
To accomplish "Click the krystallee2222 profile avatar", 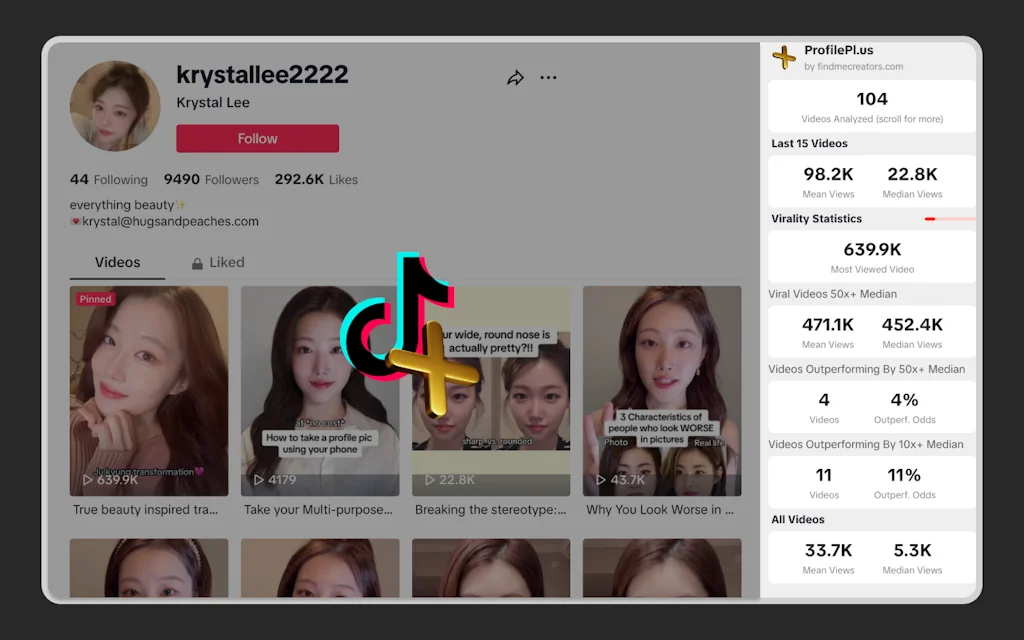I will tap(114, 104).
